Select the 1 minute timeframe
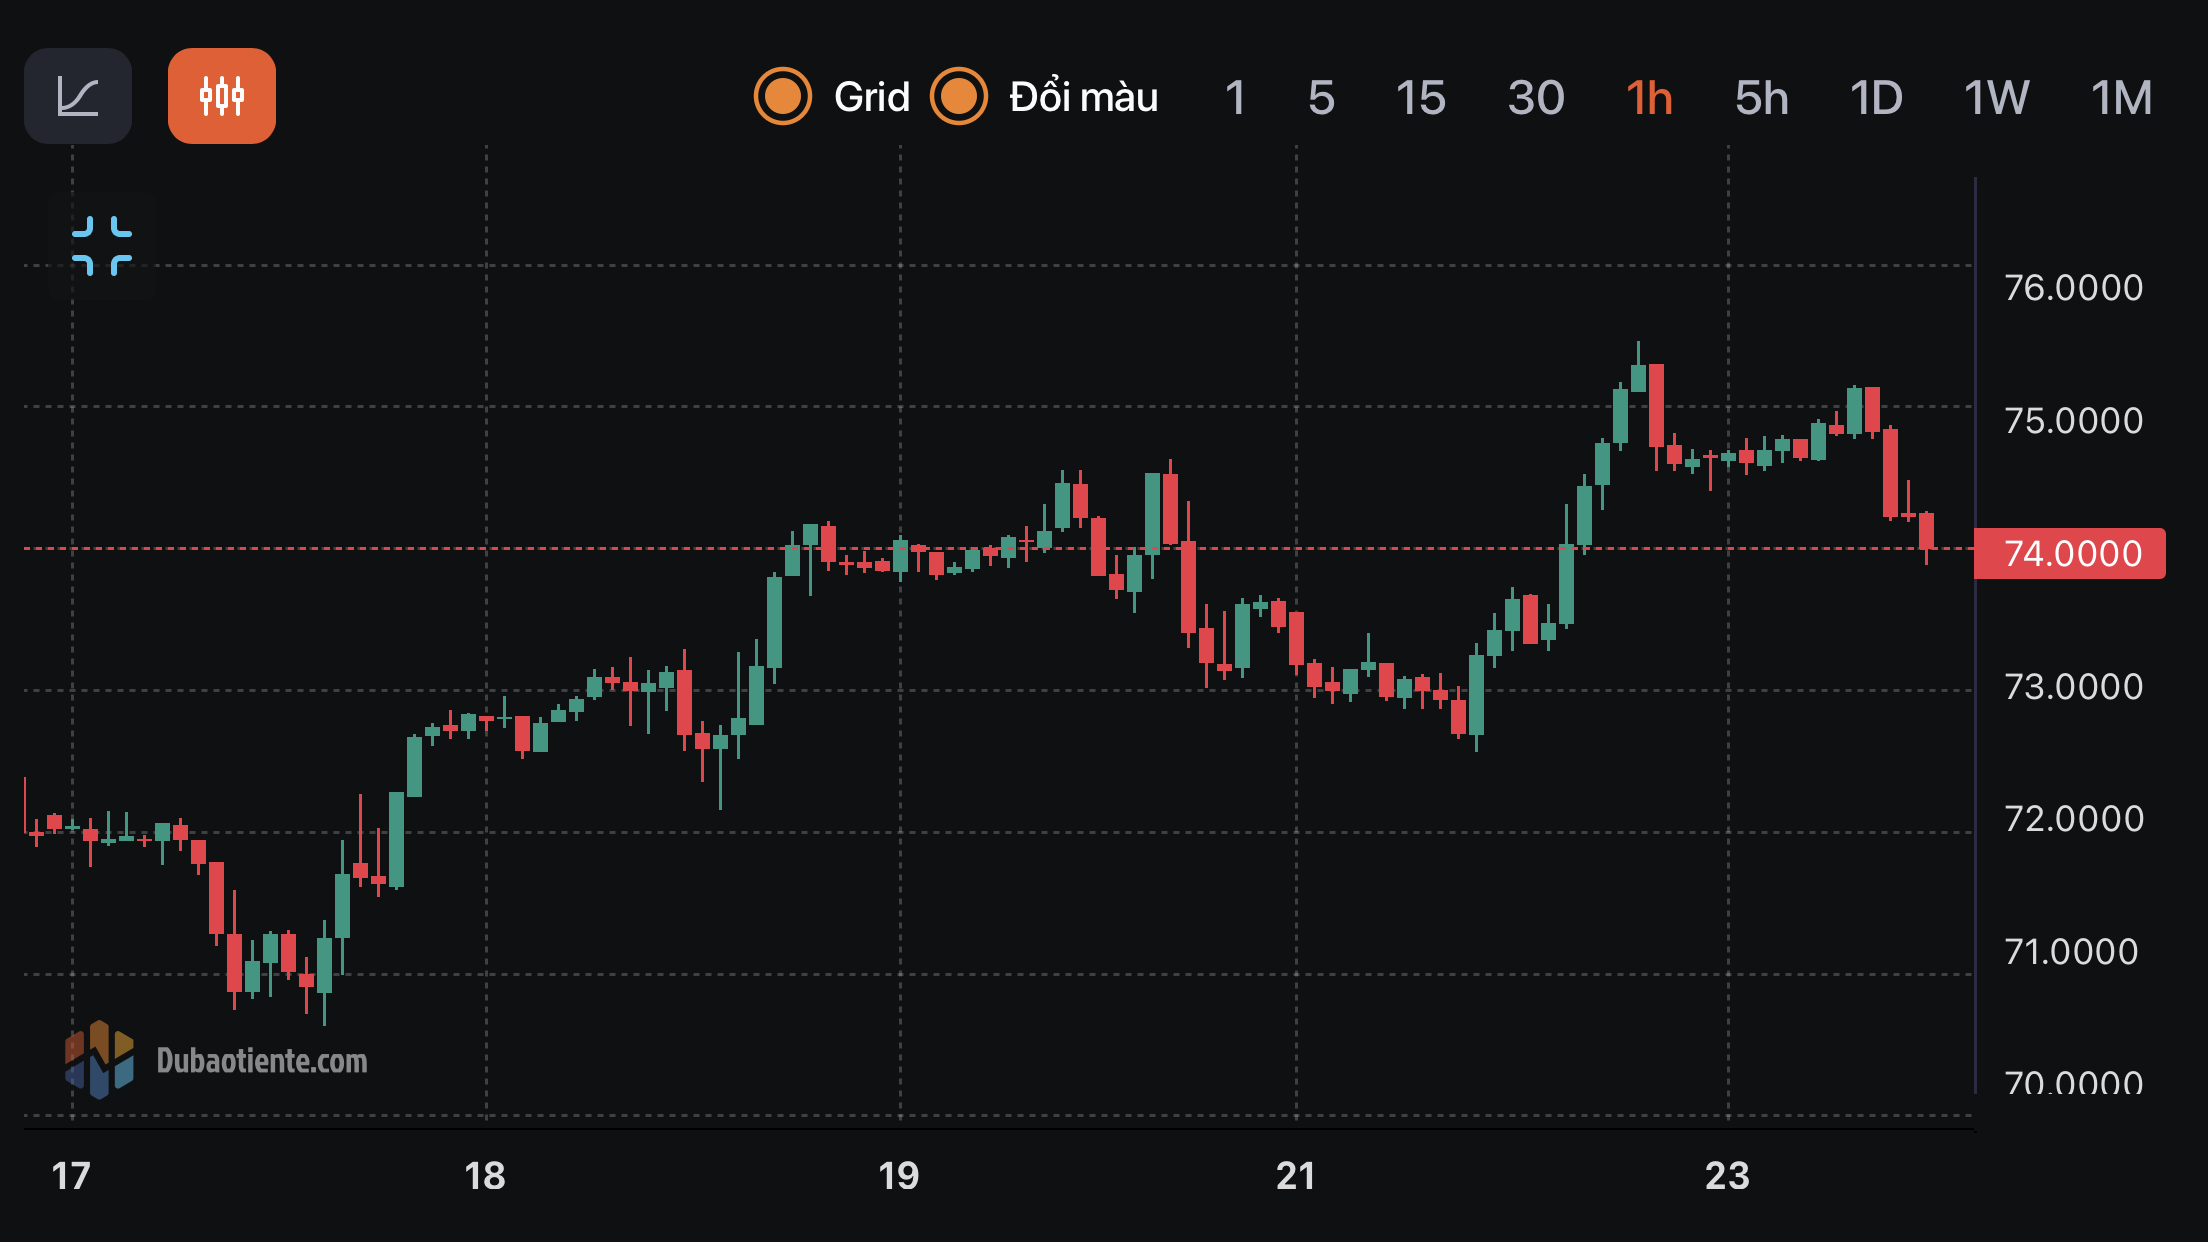The image size is (2208, 1242). (1236, 98)
